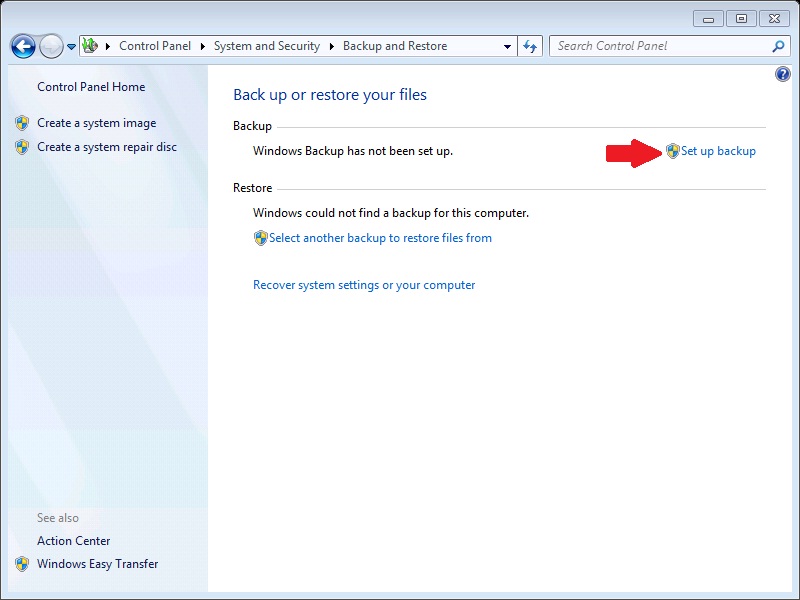Expand the arrow after System and Security
The image size is (800, 600).
(331, 46)
